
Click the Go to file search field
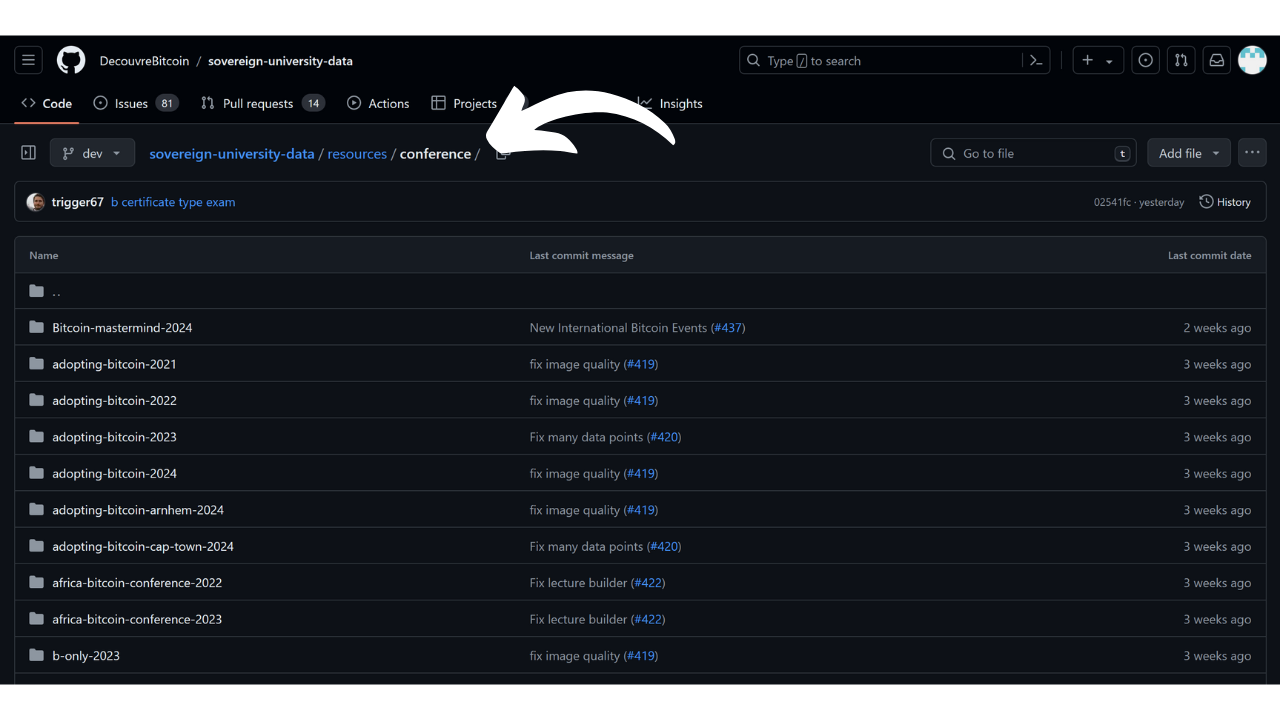(x=1035, y=153)
